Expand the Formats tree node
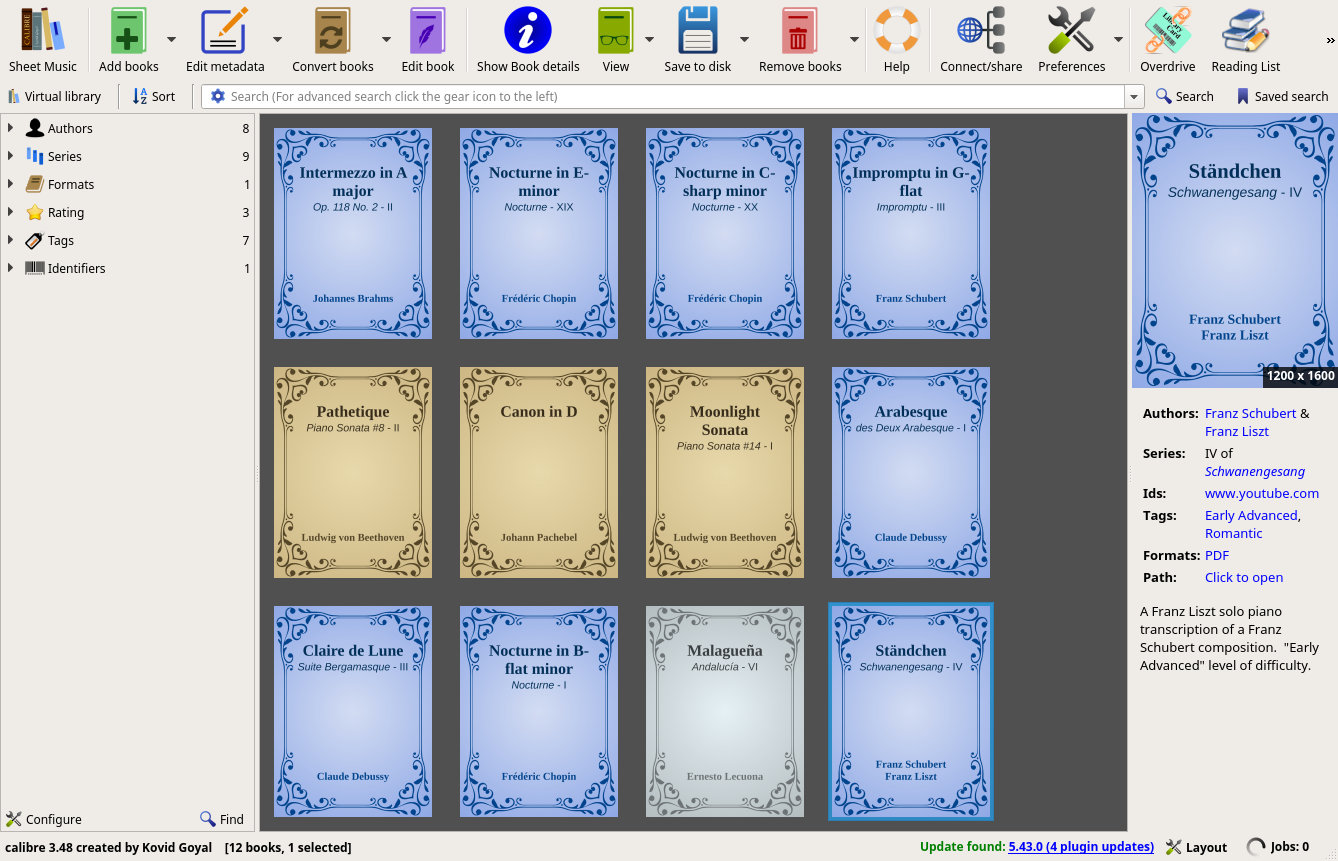 click(11, 184)
